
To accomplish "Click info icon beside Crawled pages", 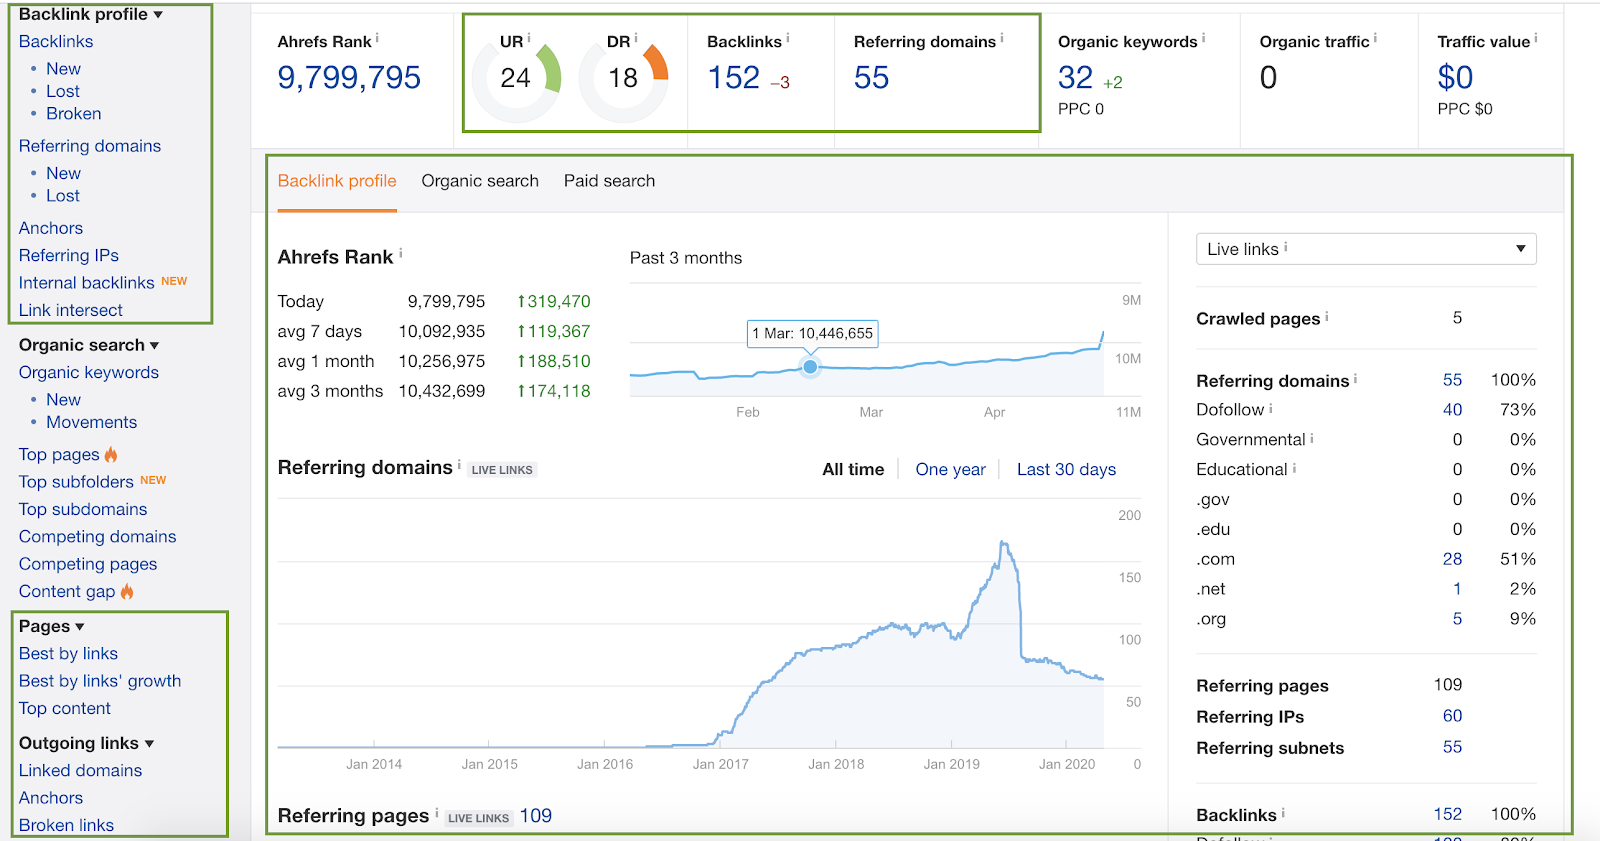I will click(1327, 316).
